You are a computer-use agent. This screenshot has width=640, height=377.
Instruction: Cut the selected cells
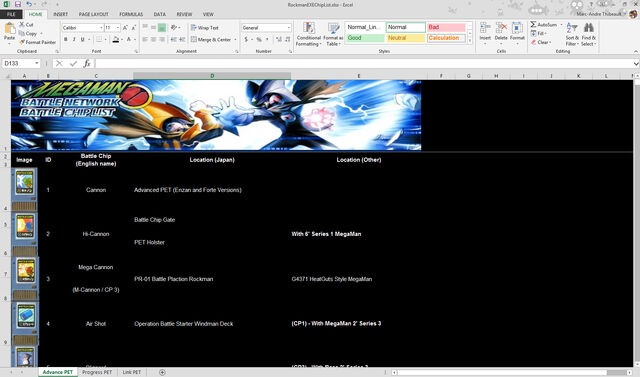pyautogui.click(x=26, y=25)
